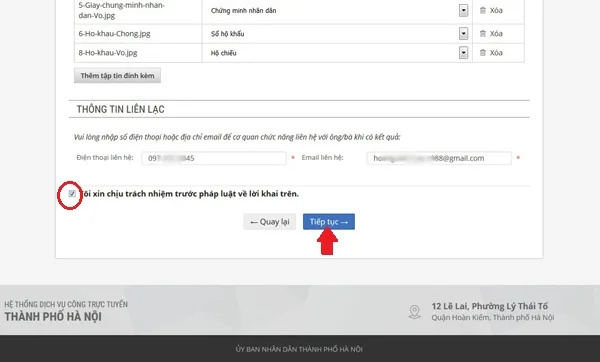Click the 'THÔNG TIN LIÊN LẠC' section heading

120,109
